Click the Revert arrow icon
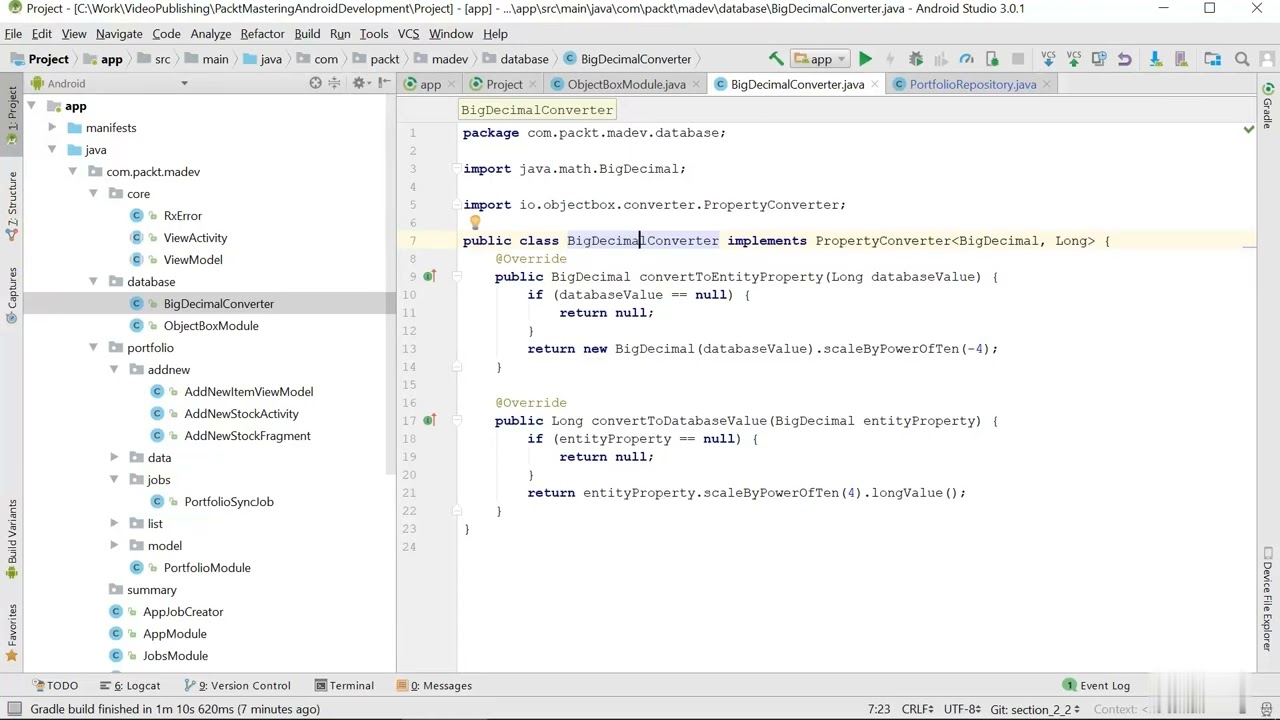The width and height of the screenshot is (1280, 720). click(1124, 59)
